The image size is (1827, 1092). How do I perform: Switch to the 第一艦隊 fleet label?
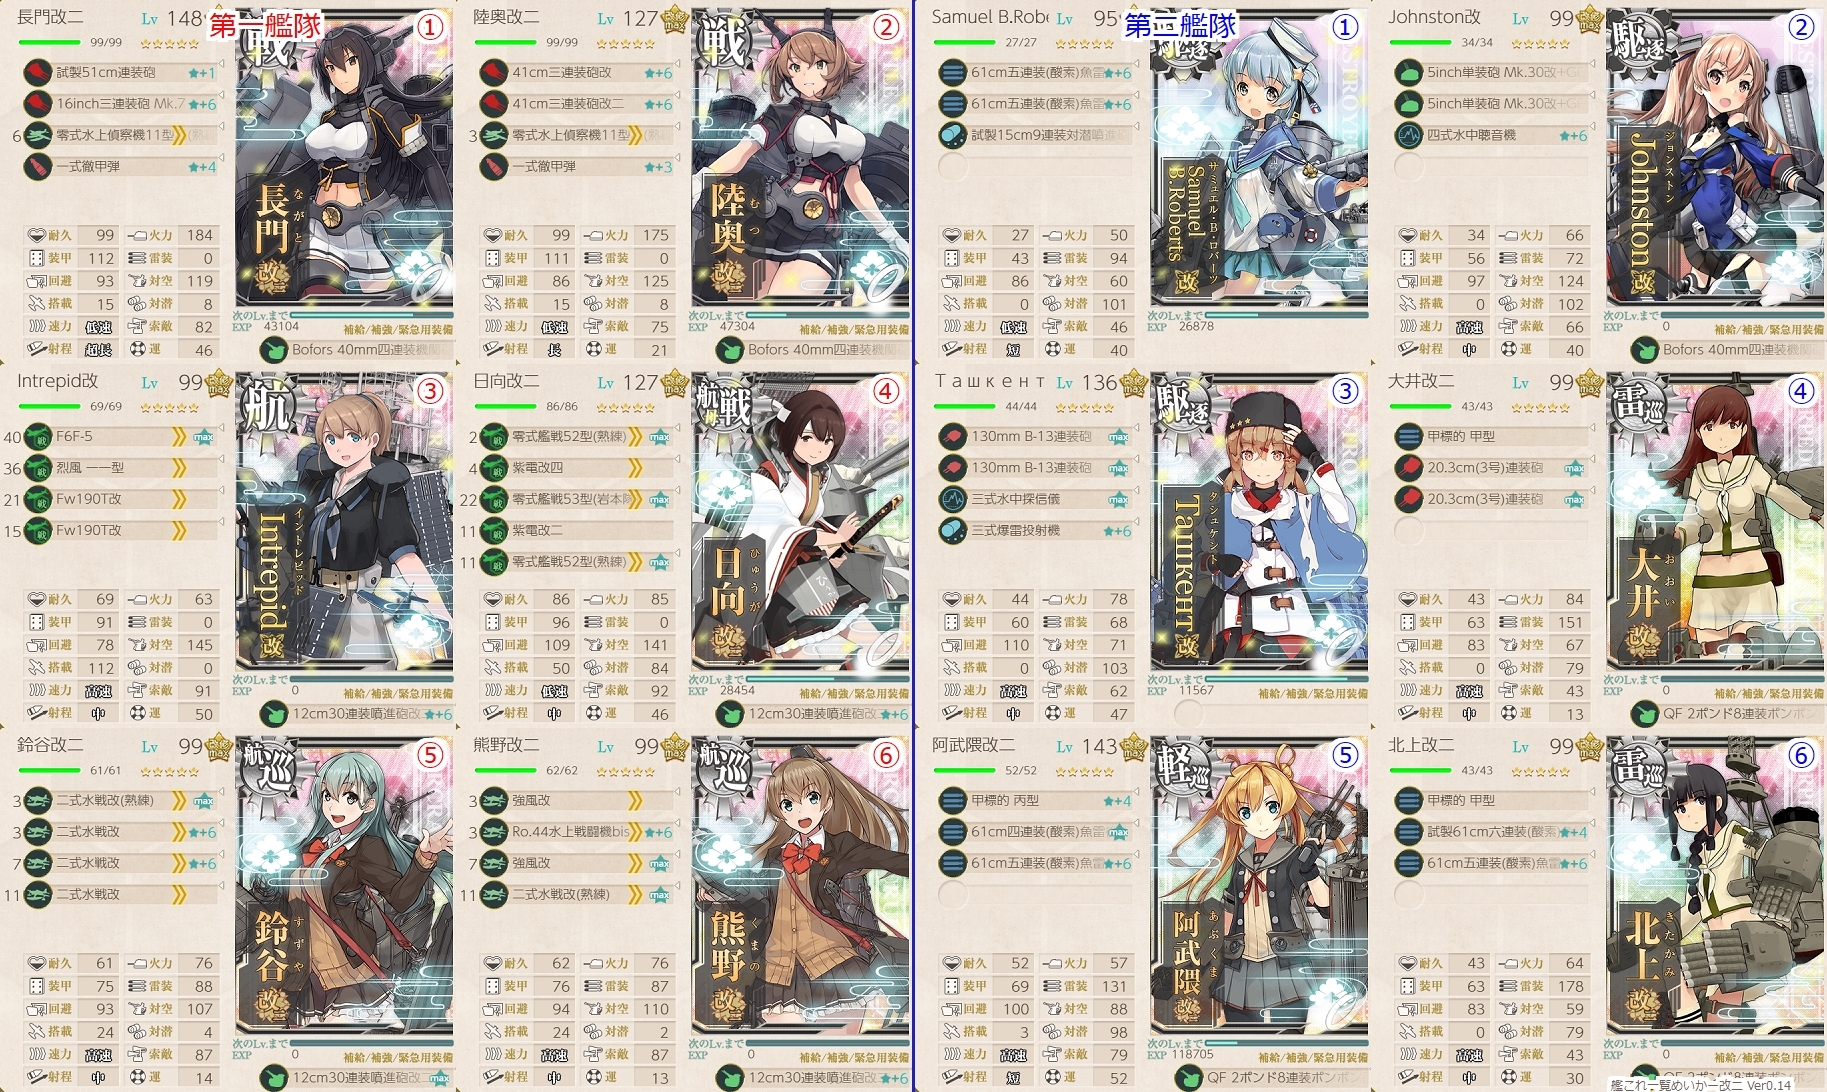pos(265,26)
